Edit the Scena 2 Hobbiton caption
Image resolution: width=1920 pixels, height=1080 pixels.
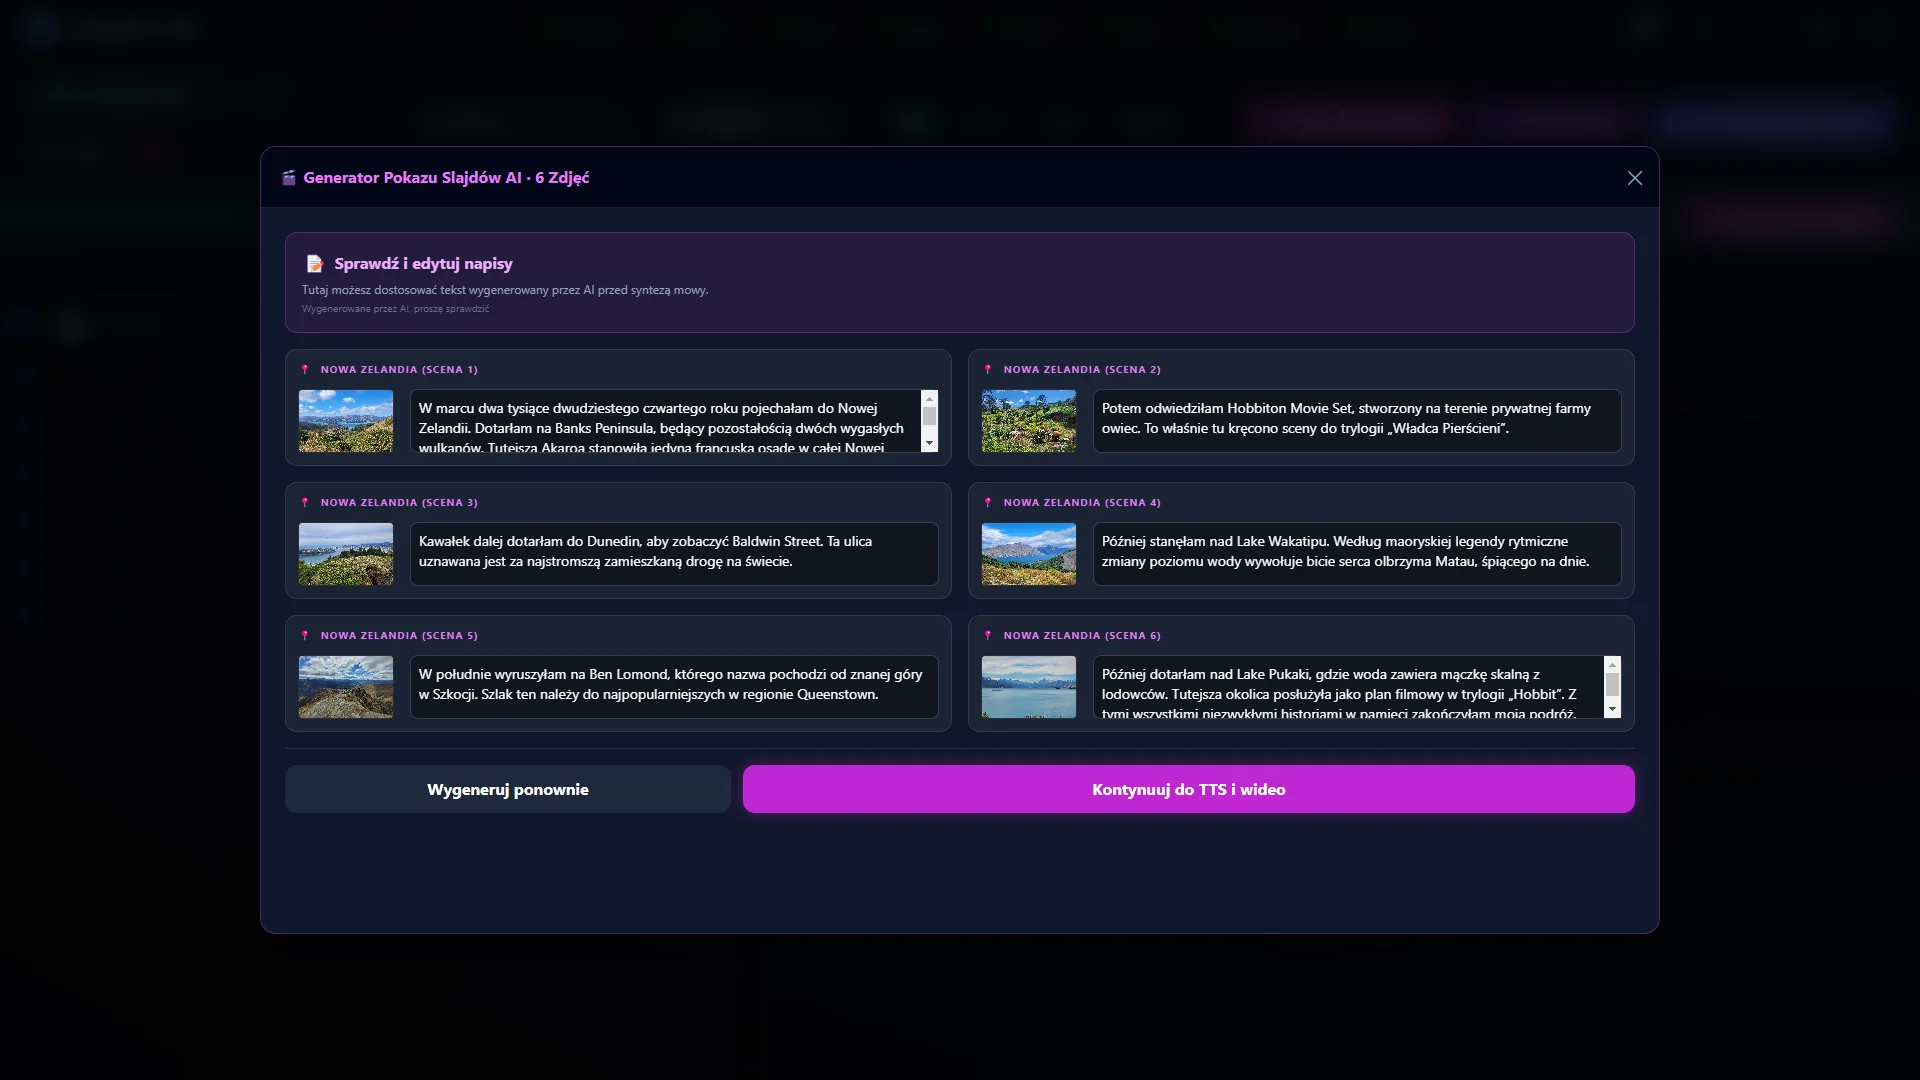[x=1357, y=421]
